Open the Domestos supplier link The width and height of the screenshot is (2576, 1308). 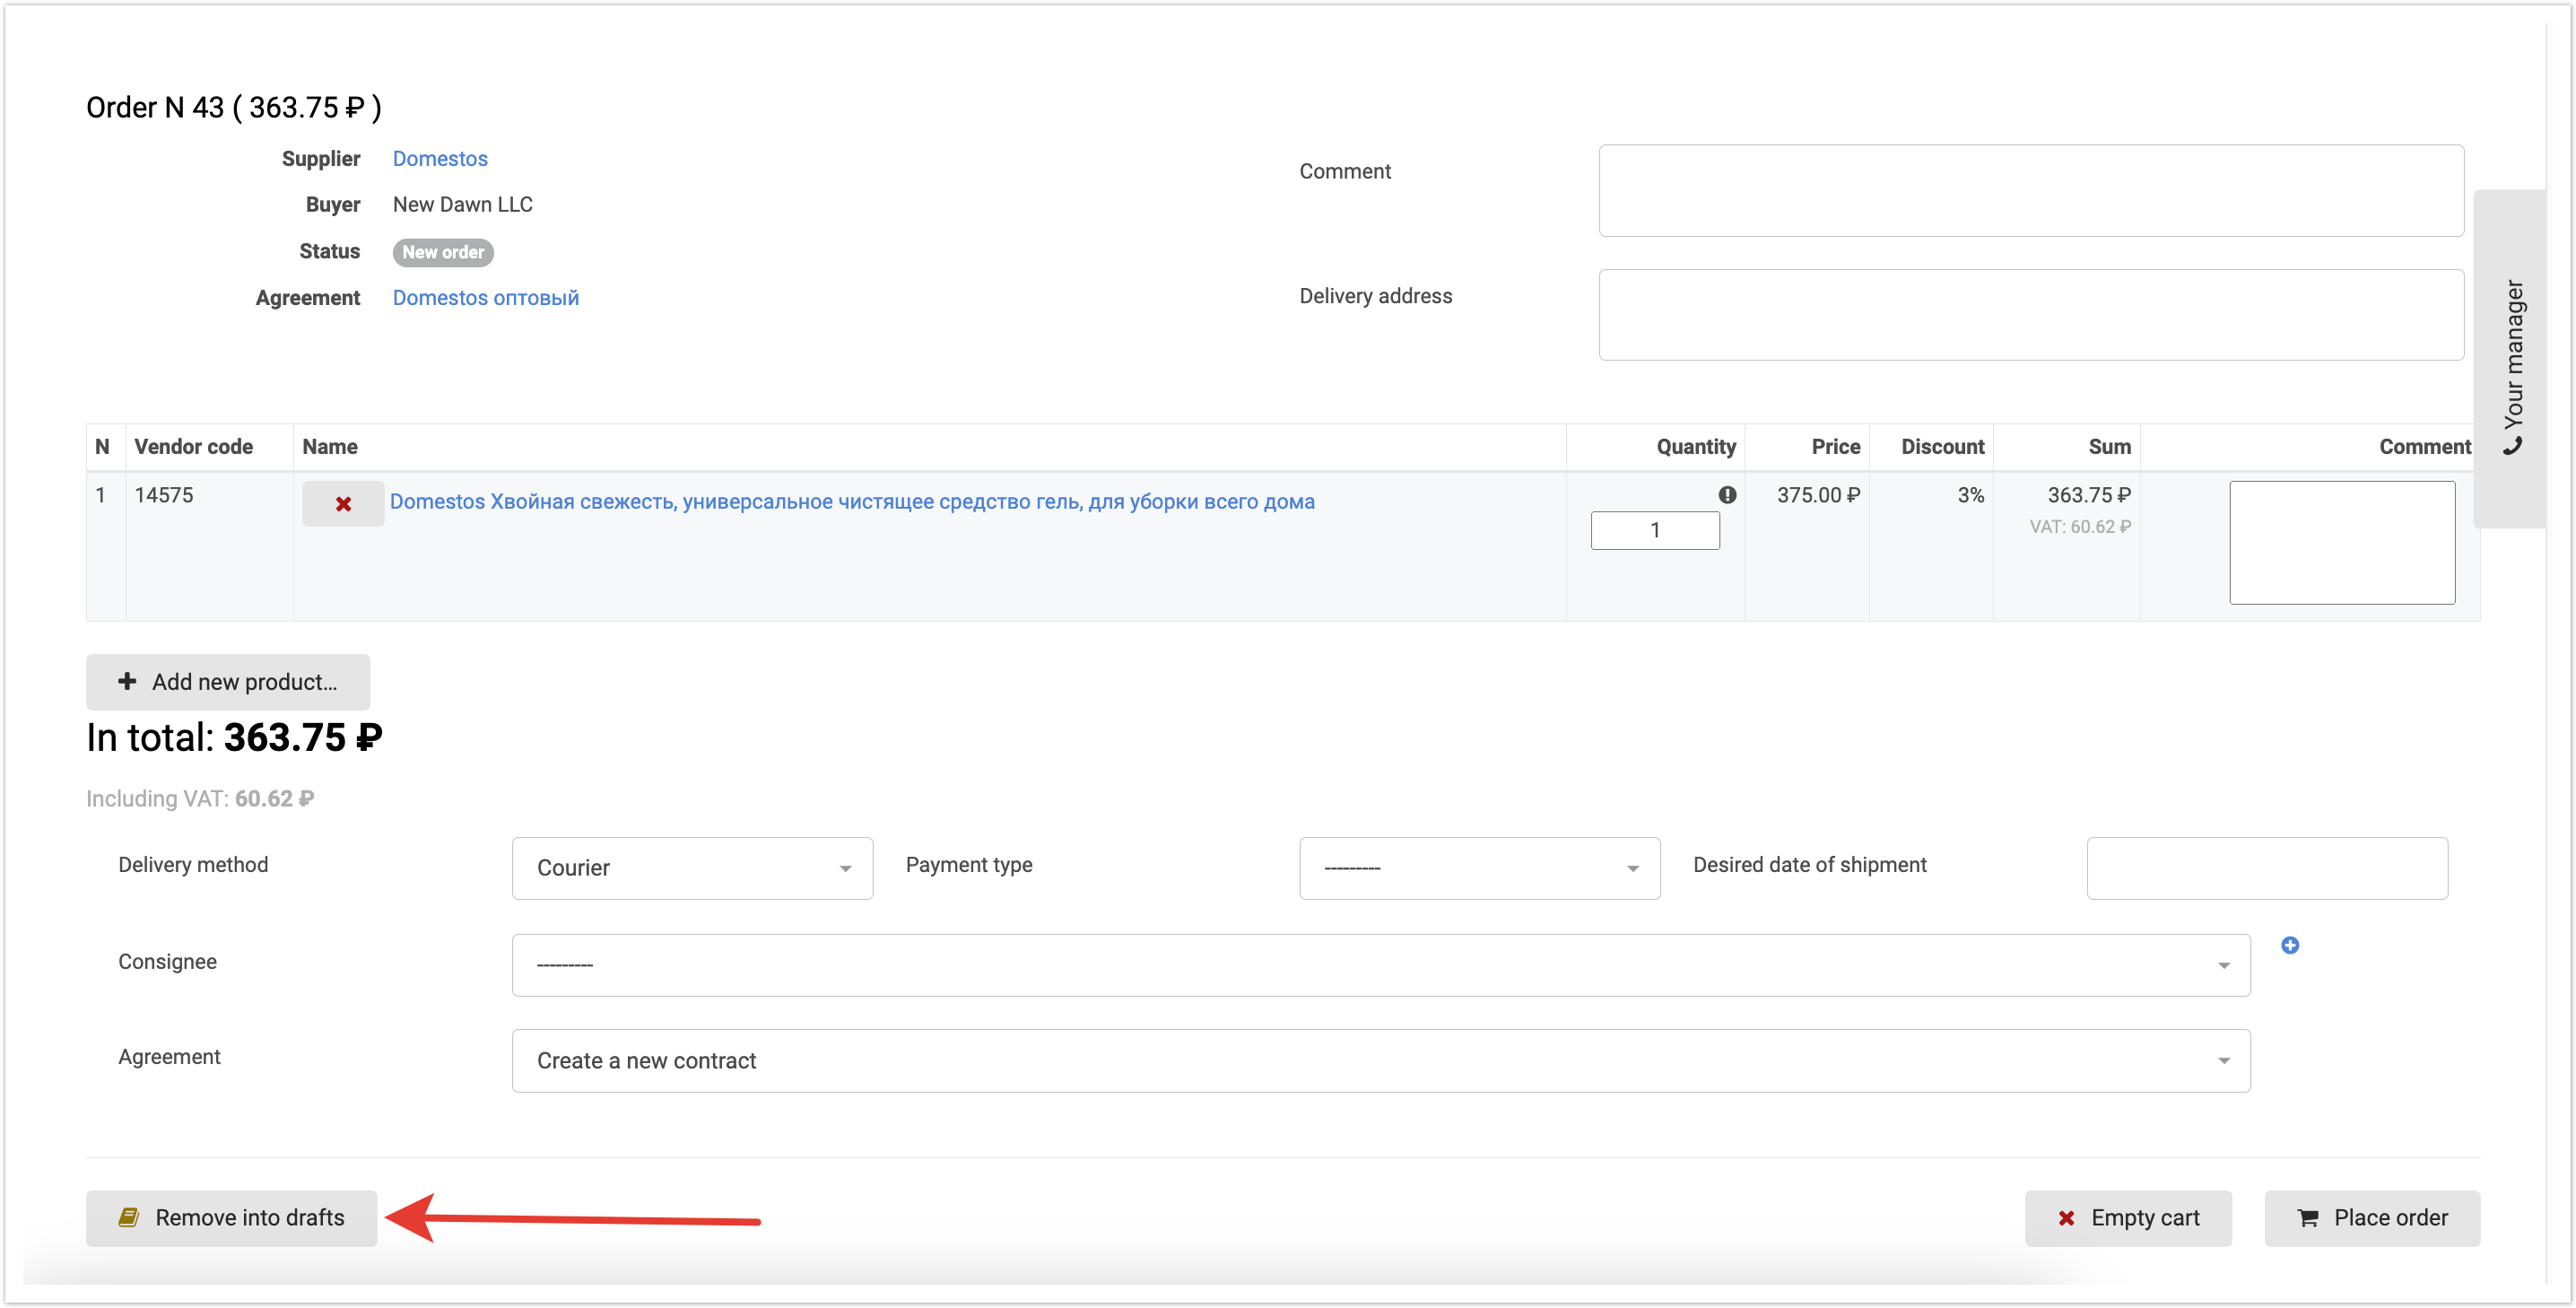440,159
